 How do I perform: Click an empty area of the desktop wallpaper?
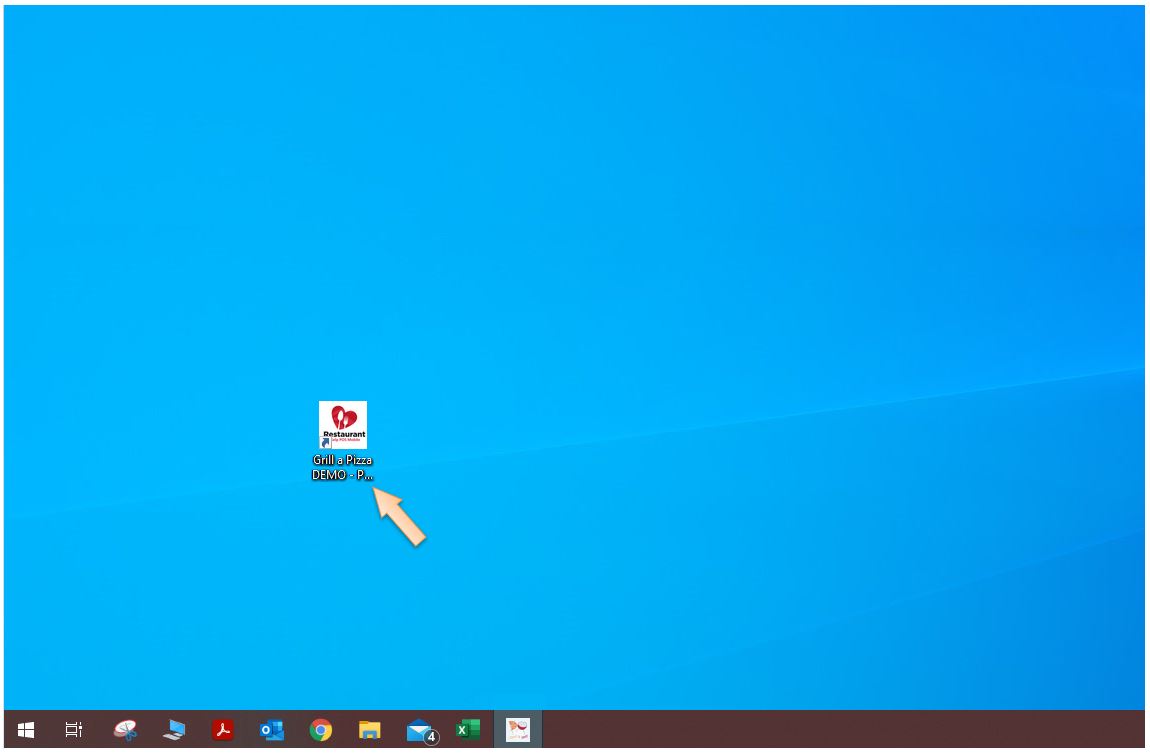pos(750,250)
